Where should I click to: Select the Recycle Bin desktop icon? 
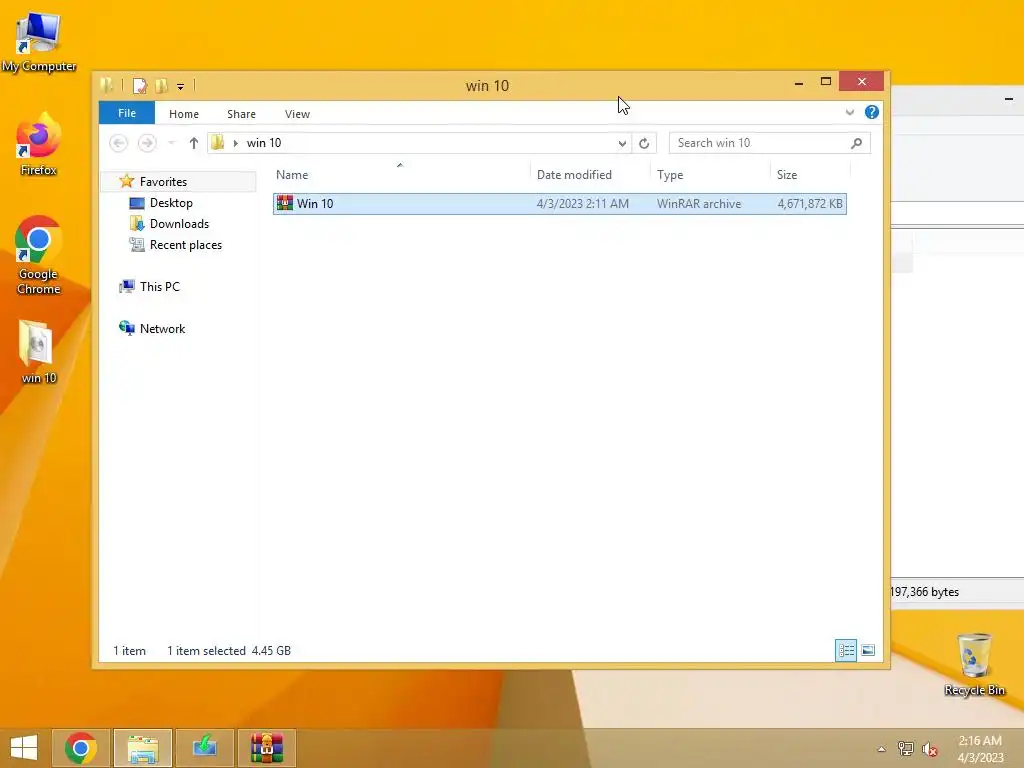pyautogui.click(x=974, y=665)
